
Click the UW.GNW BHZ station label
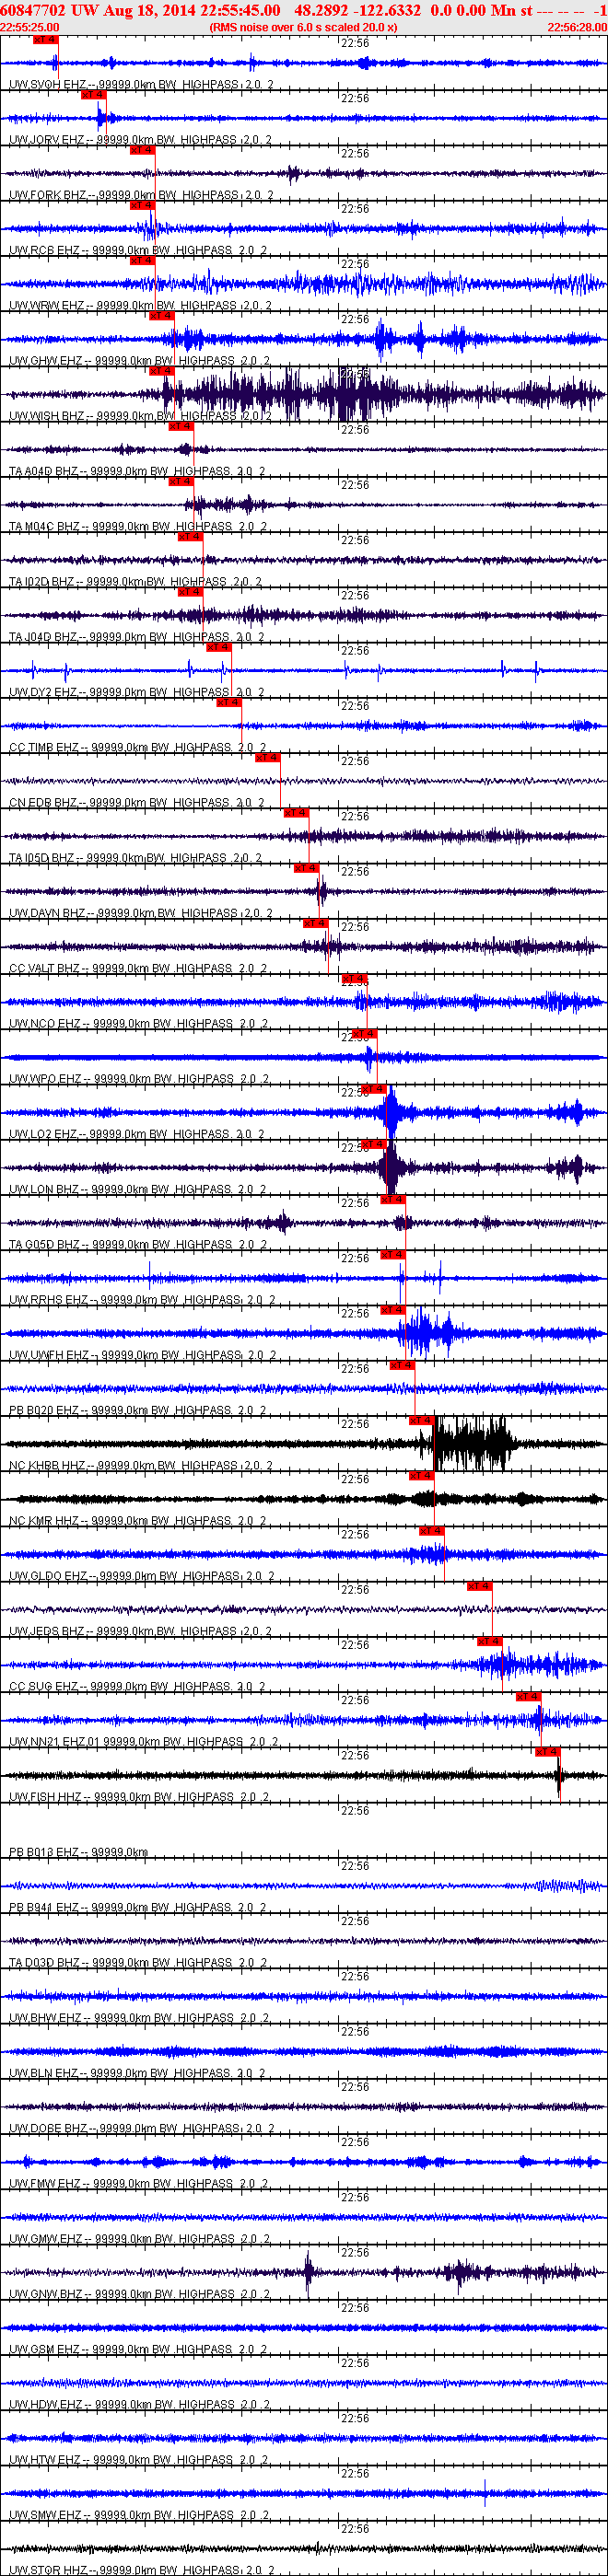pyautogui.click(x=139, y=2294)
